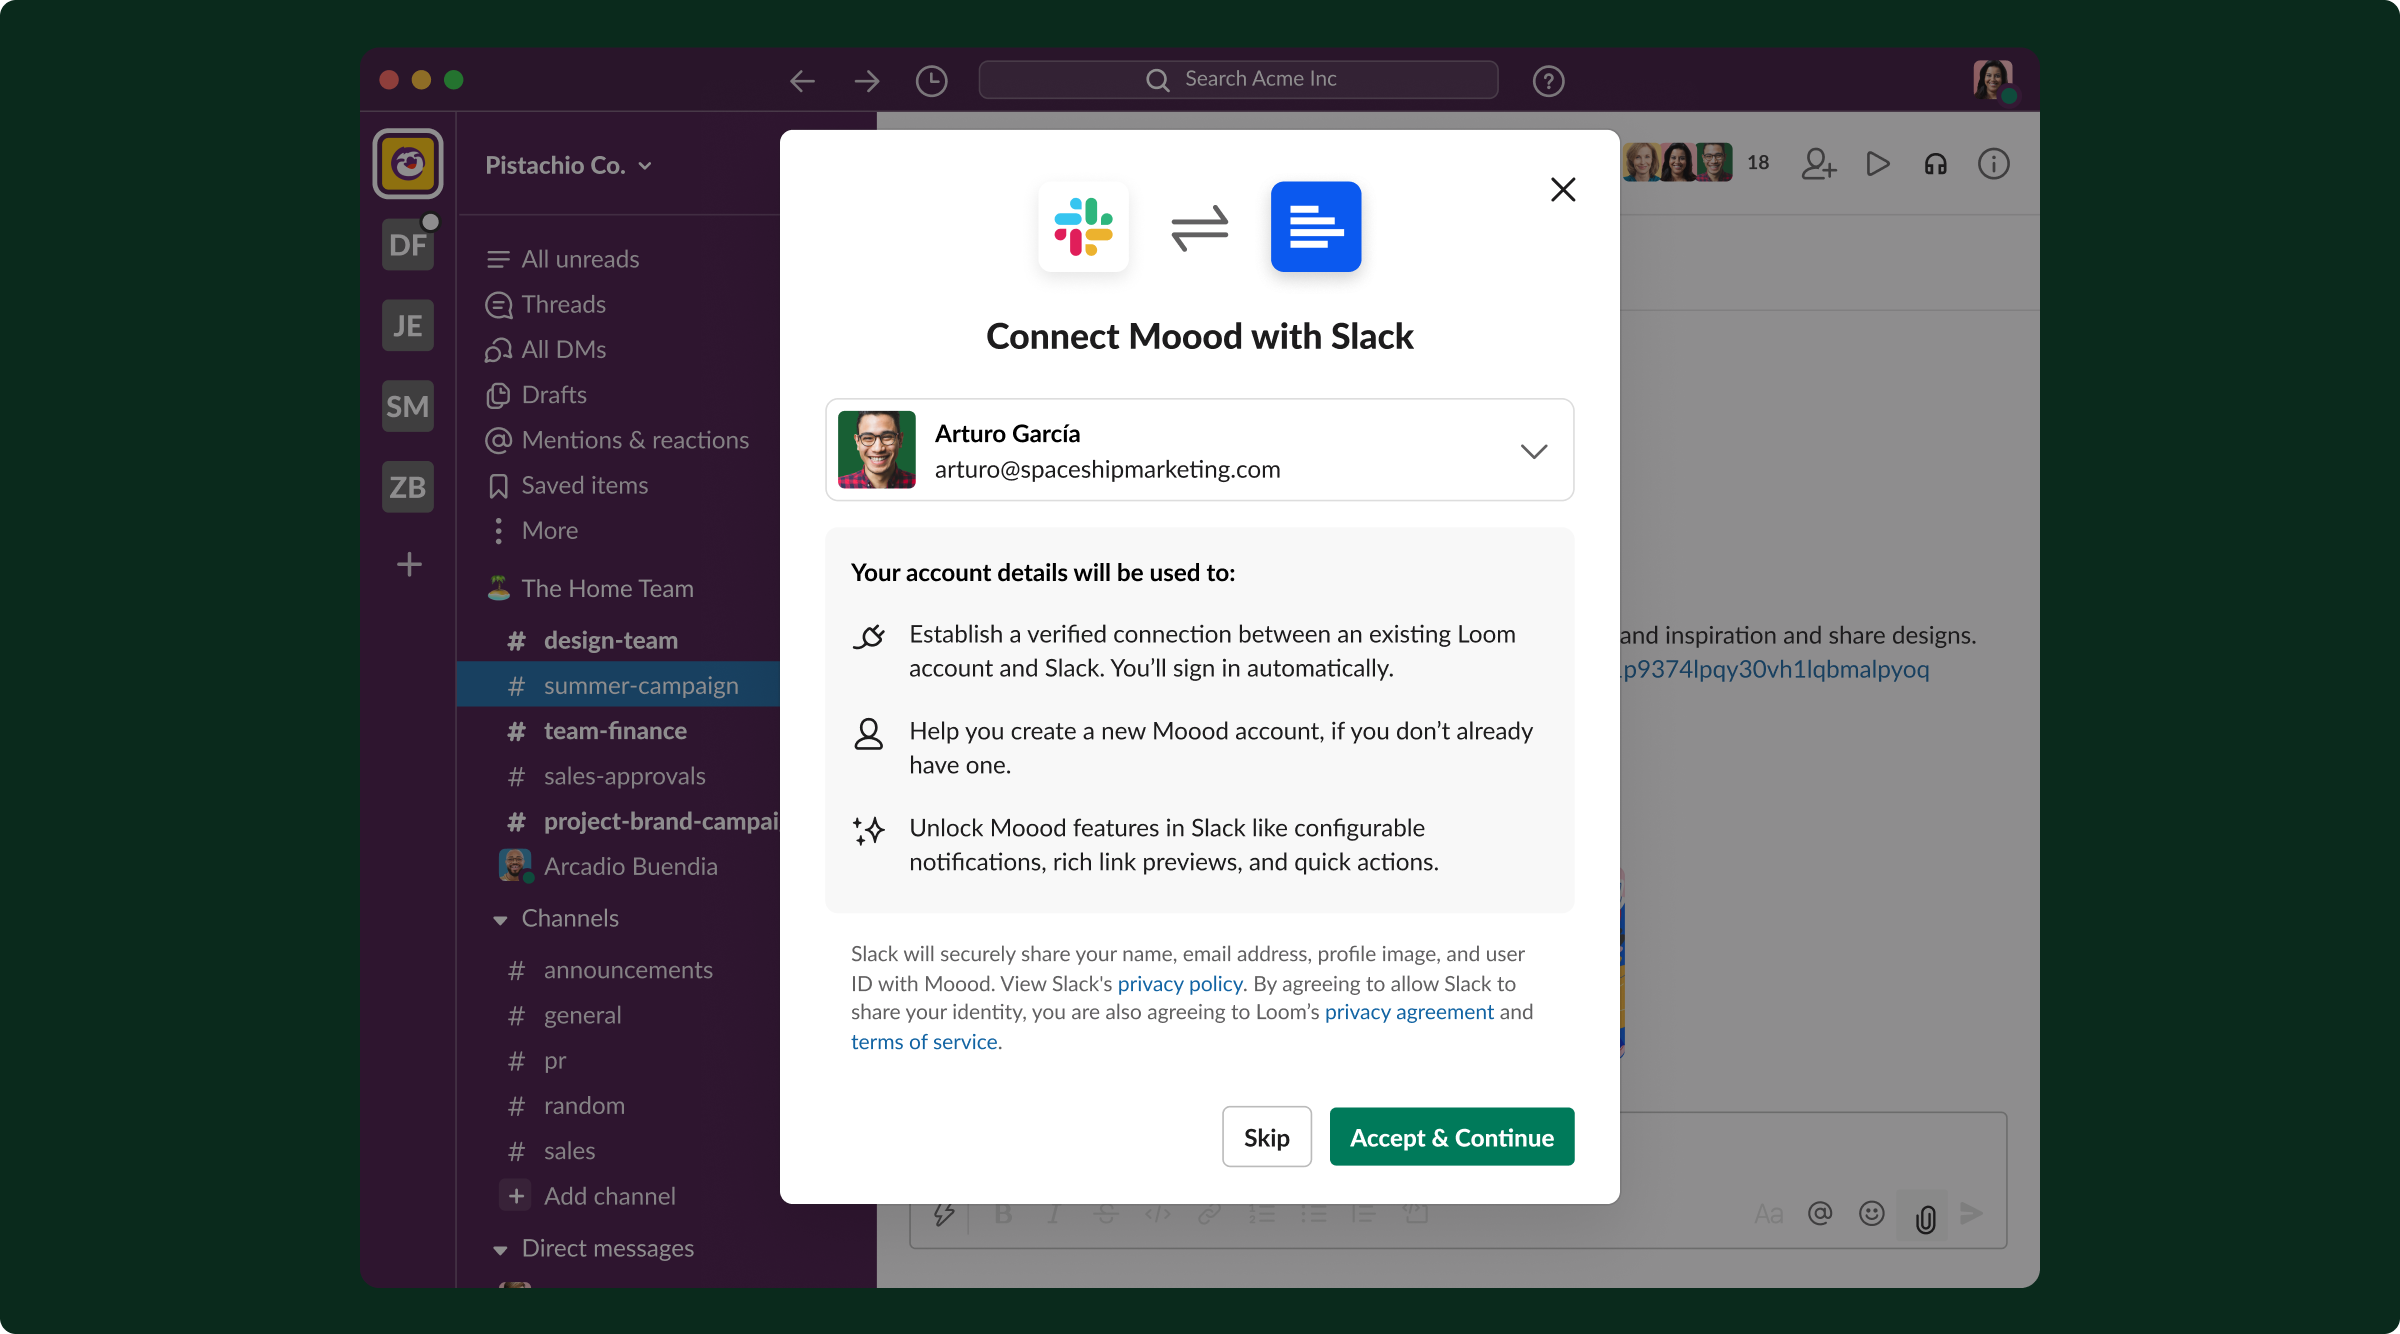Collapse the Direct messages section

(x=500, y=1250)
